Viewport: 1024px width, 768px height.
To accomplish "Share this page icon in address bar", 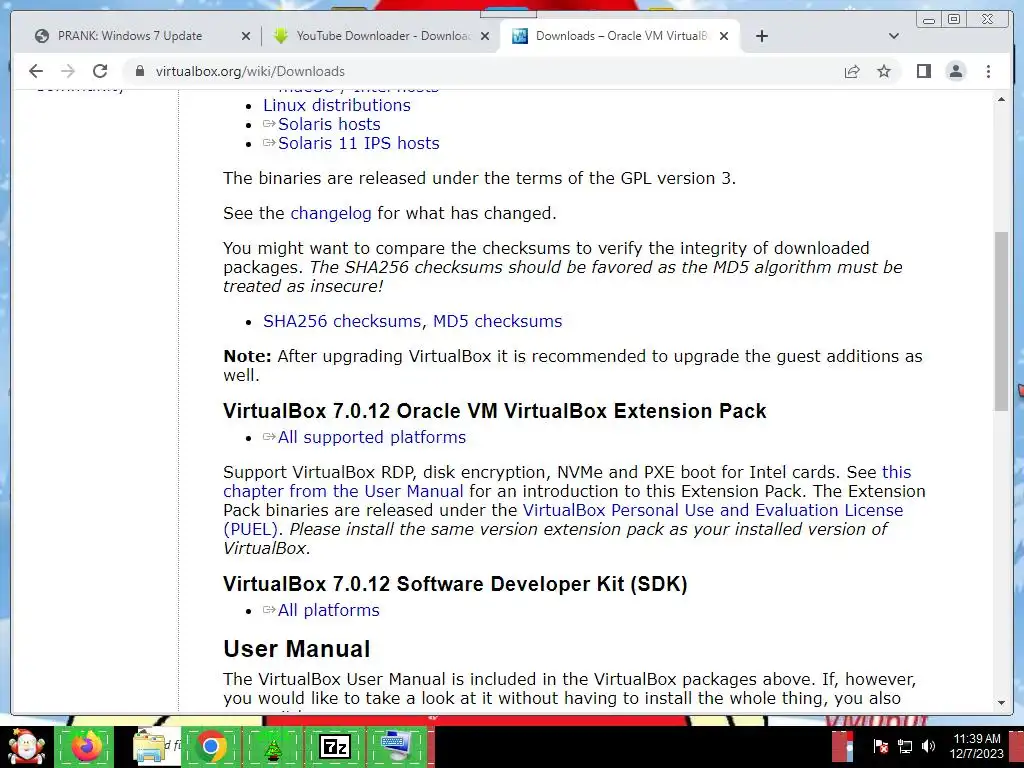I will [x=852, y=71].
